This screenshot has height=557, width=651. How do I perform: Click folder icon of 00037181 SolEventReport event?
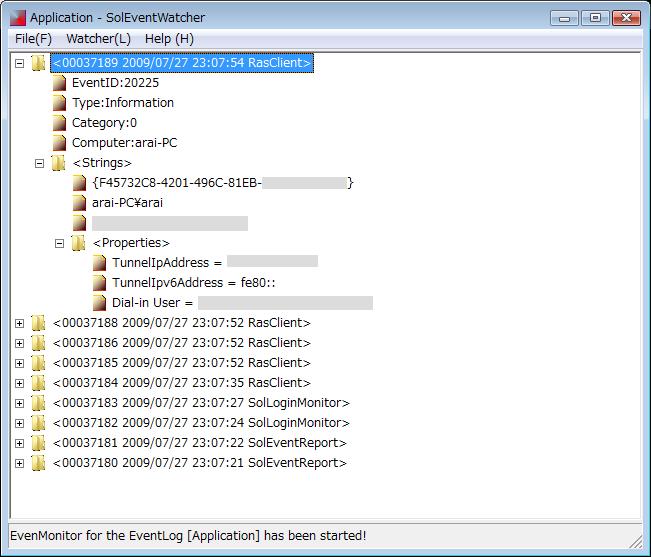pyautogui.click(x=38, y=443)
